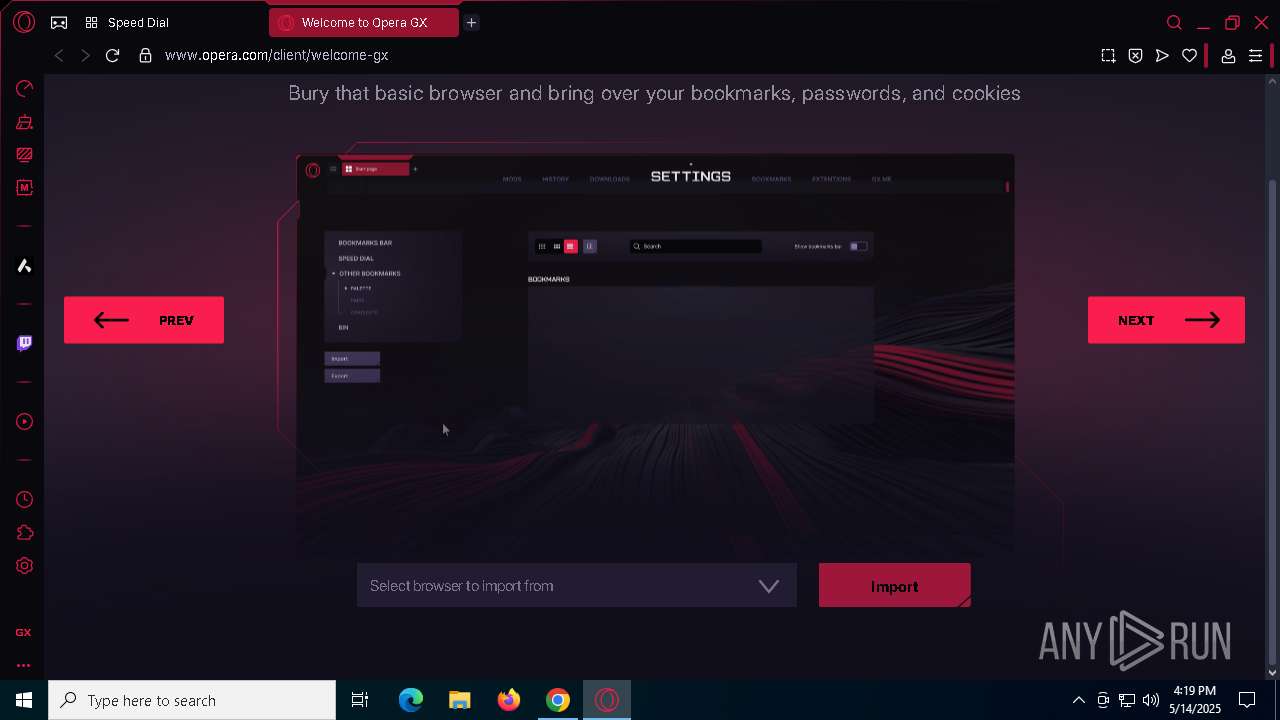Open the Windows Start menu
The height and width of the screenshot is (720, 1280).
click(x=24, y=700)
